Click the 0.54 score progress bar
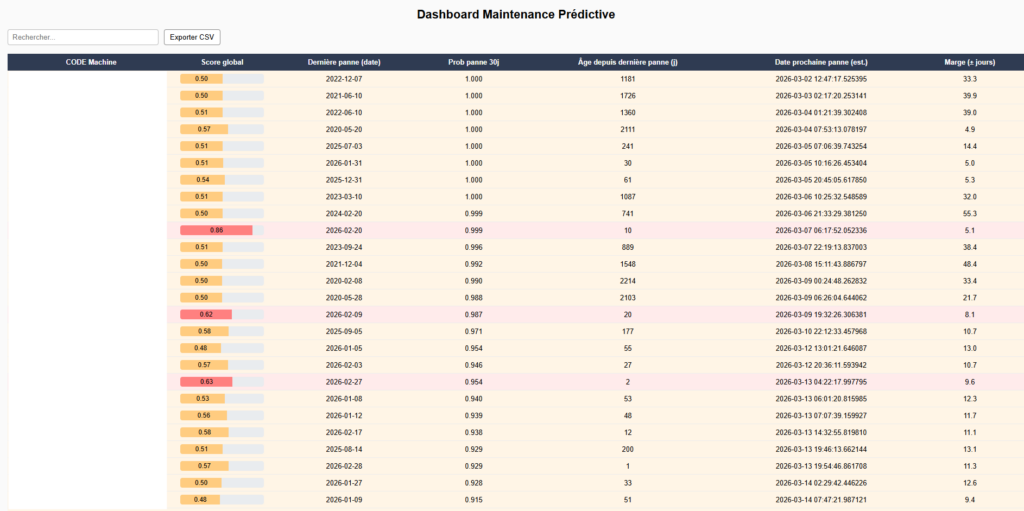This screenshot has width=1024, height=511. [x=203, y=180]
